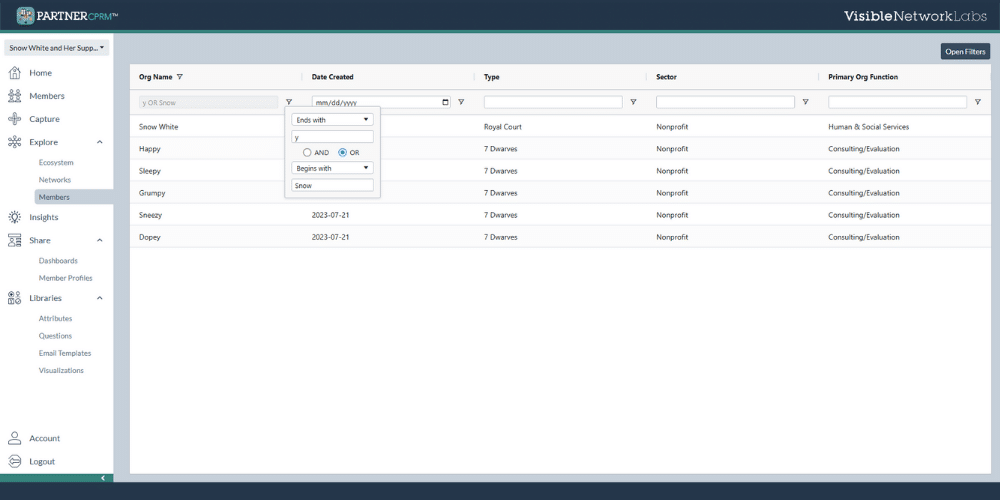Click the Home icon in sidebar

point(15,73)
